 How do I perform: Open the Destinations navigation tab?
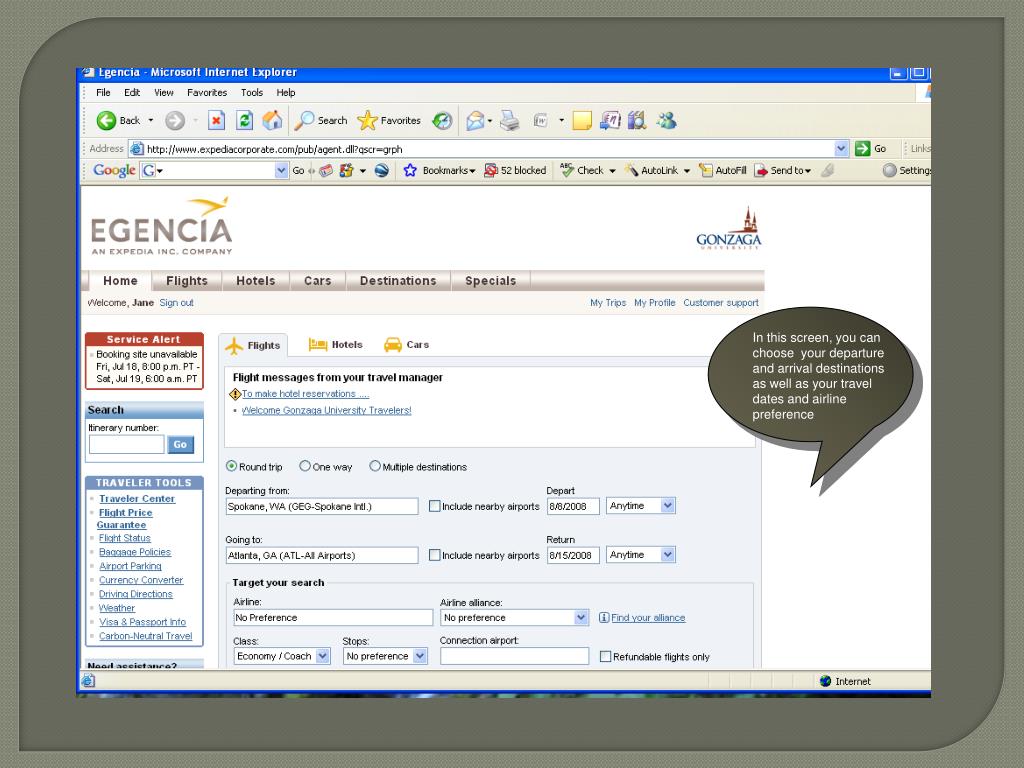click(398, 281)
